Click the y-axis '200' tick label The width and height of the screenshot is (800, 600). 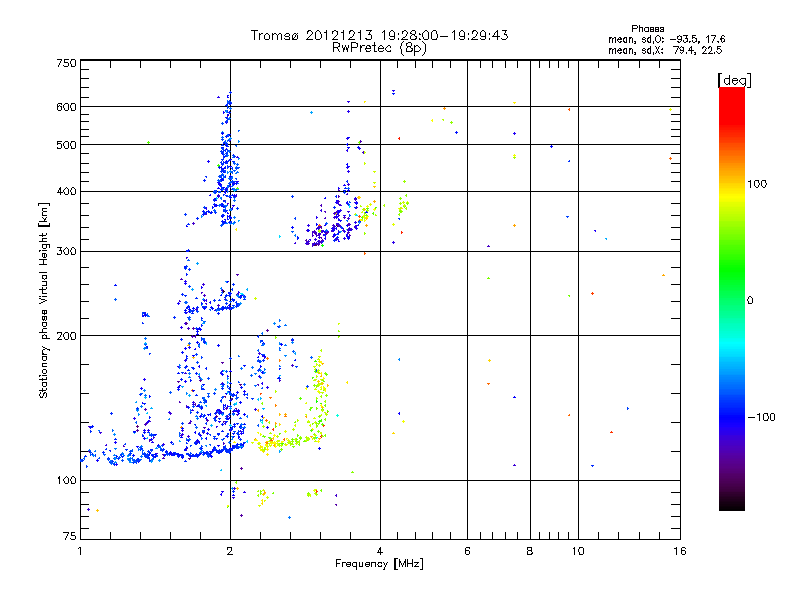66,336
